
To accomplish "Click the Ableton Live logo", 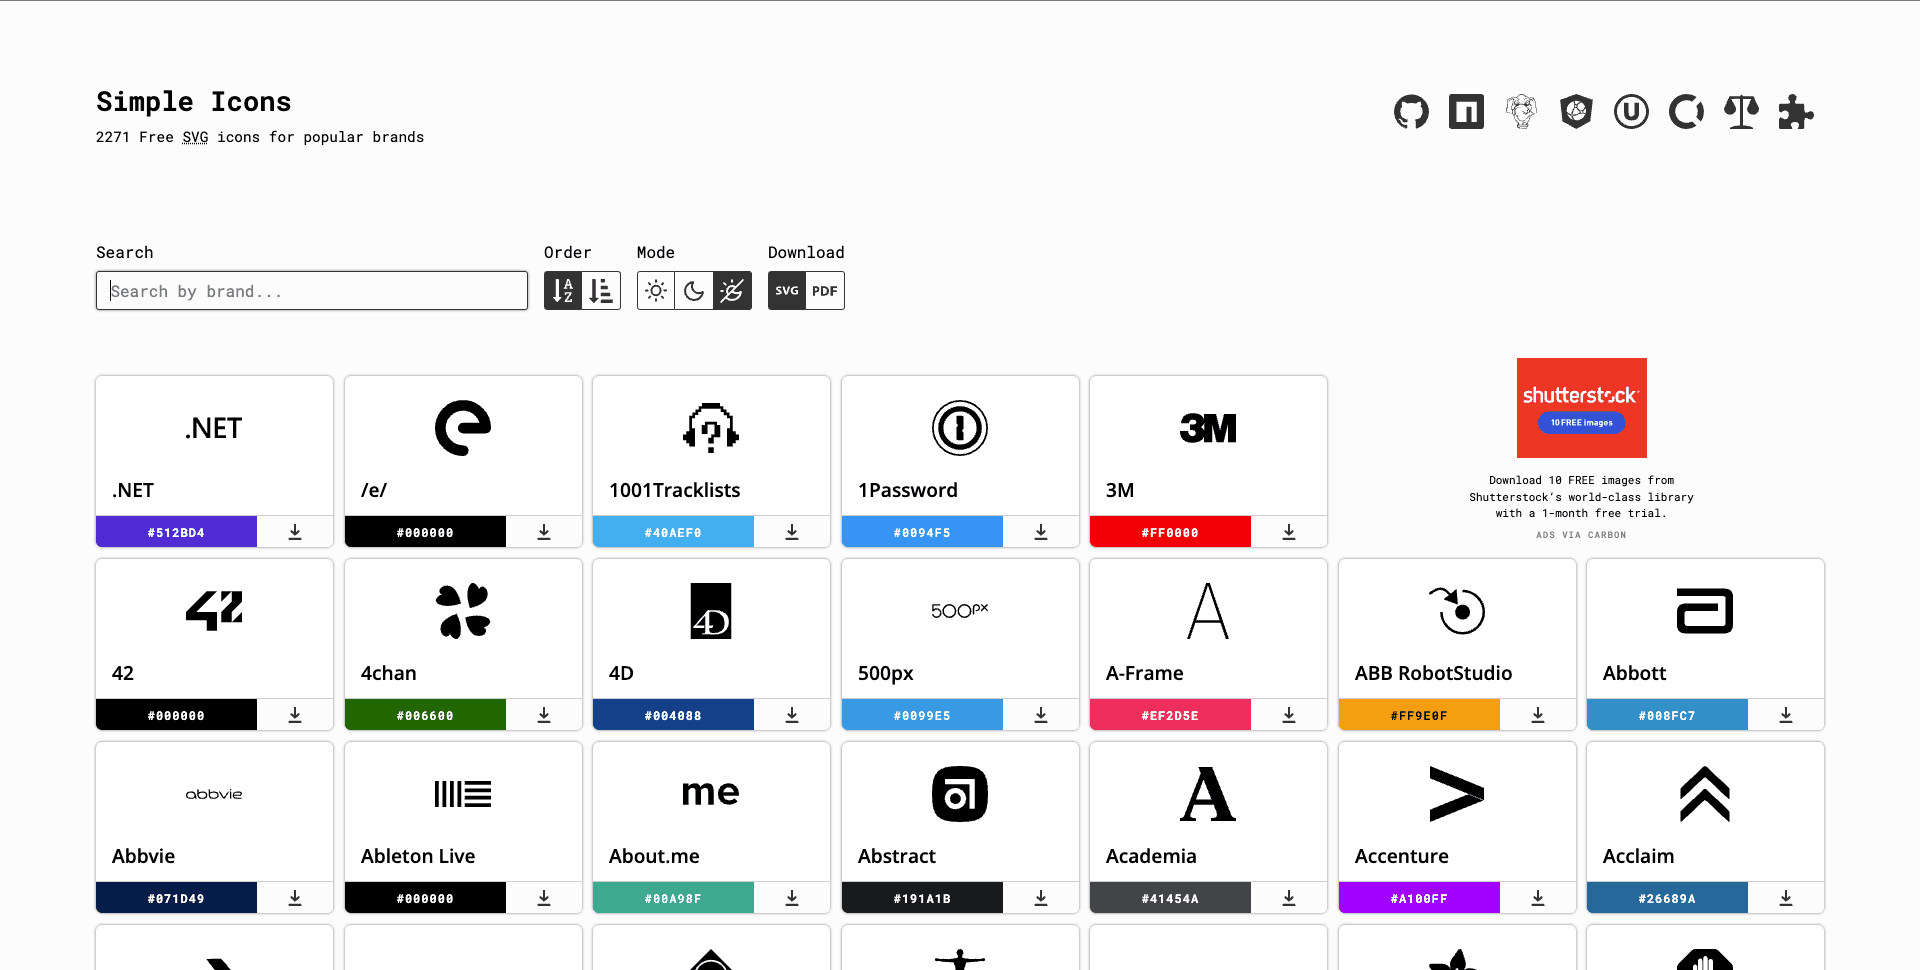I will [x=463, y=794].
